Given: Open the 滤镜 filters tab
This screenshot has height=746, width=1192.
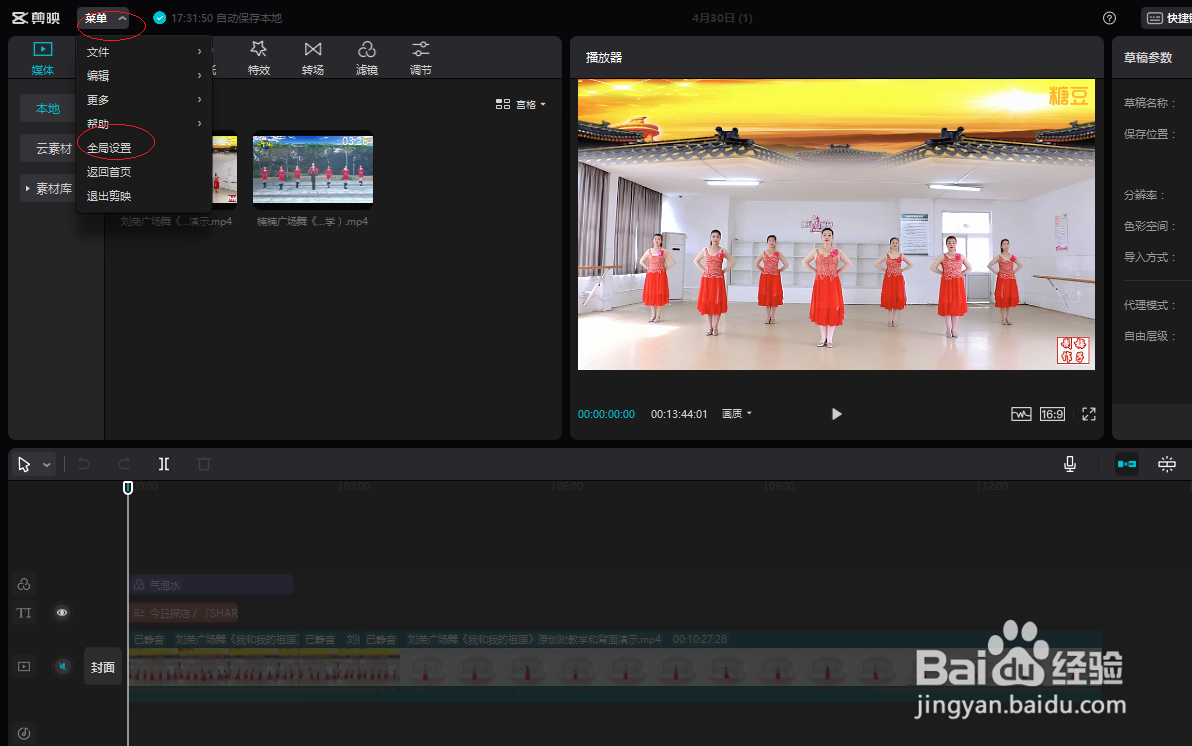Looking at the screenshot, I should (x=366, y=59).
